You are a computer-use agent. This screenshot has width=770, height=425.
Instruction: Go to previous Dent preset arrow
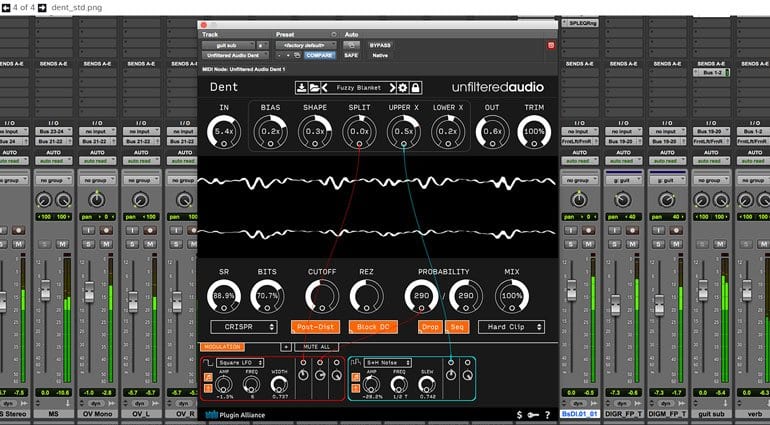(x=324, y=88)
